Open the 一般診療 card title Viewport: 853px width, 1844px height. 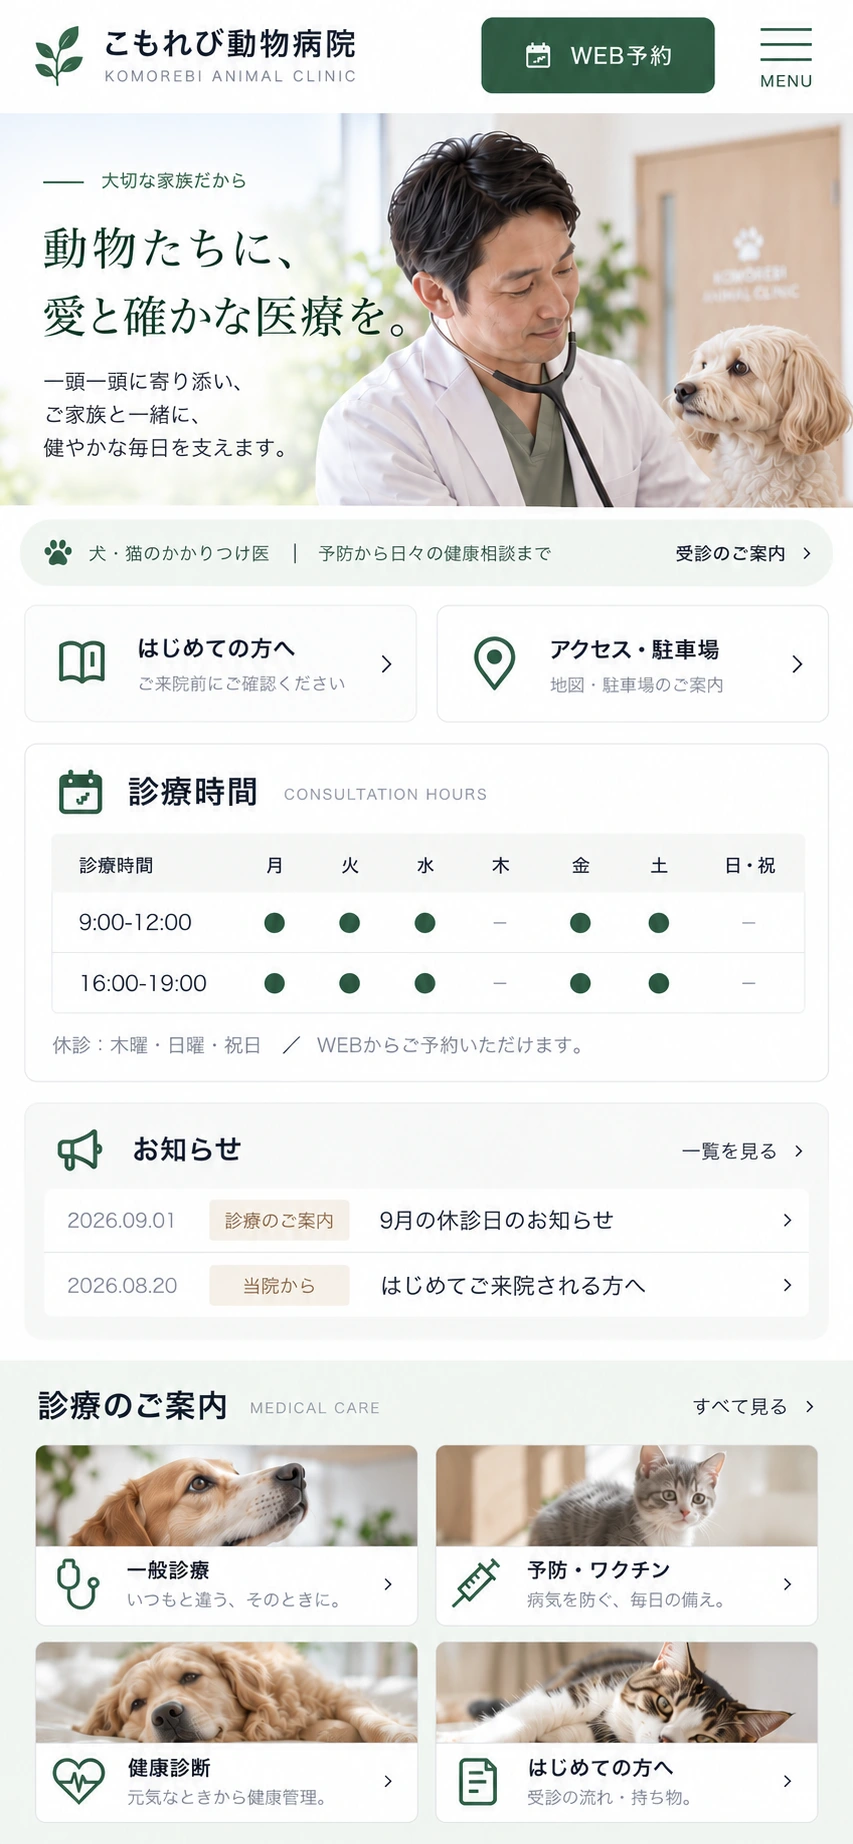[x=168, y=1570]
